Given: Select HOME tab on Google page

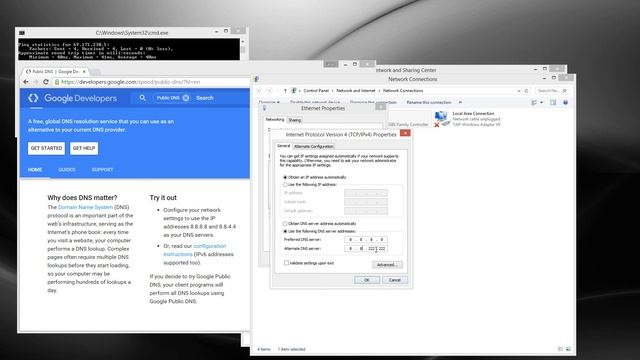Looking at the screenshot, I should pos(35,170).
